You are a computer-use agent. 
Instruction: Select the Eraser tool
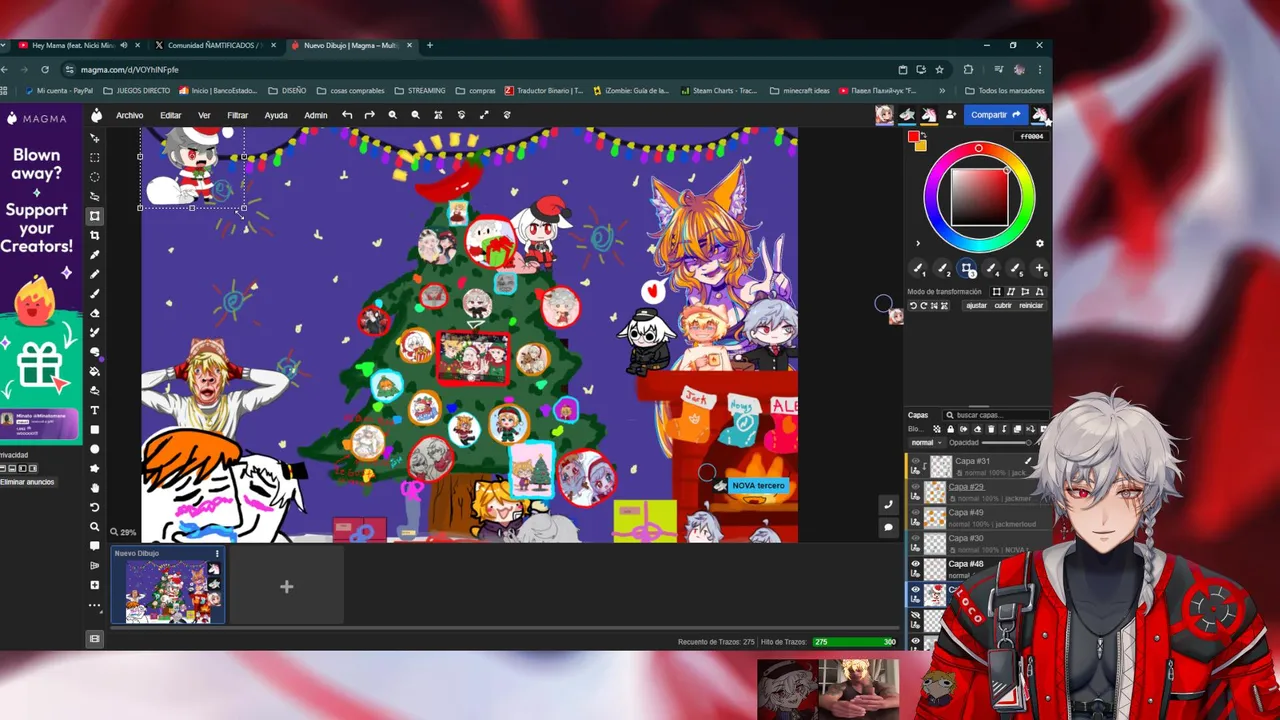95,313
